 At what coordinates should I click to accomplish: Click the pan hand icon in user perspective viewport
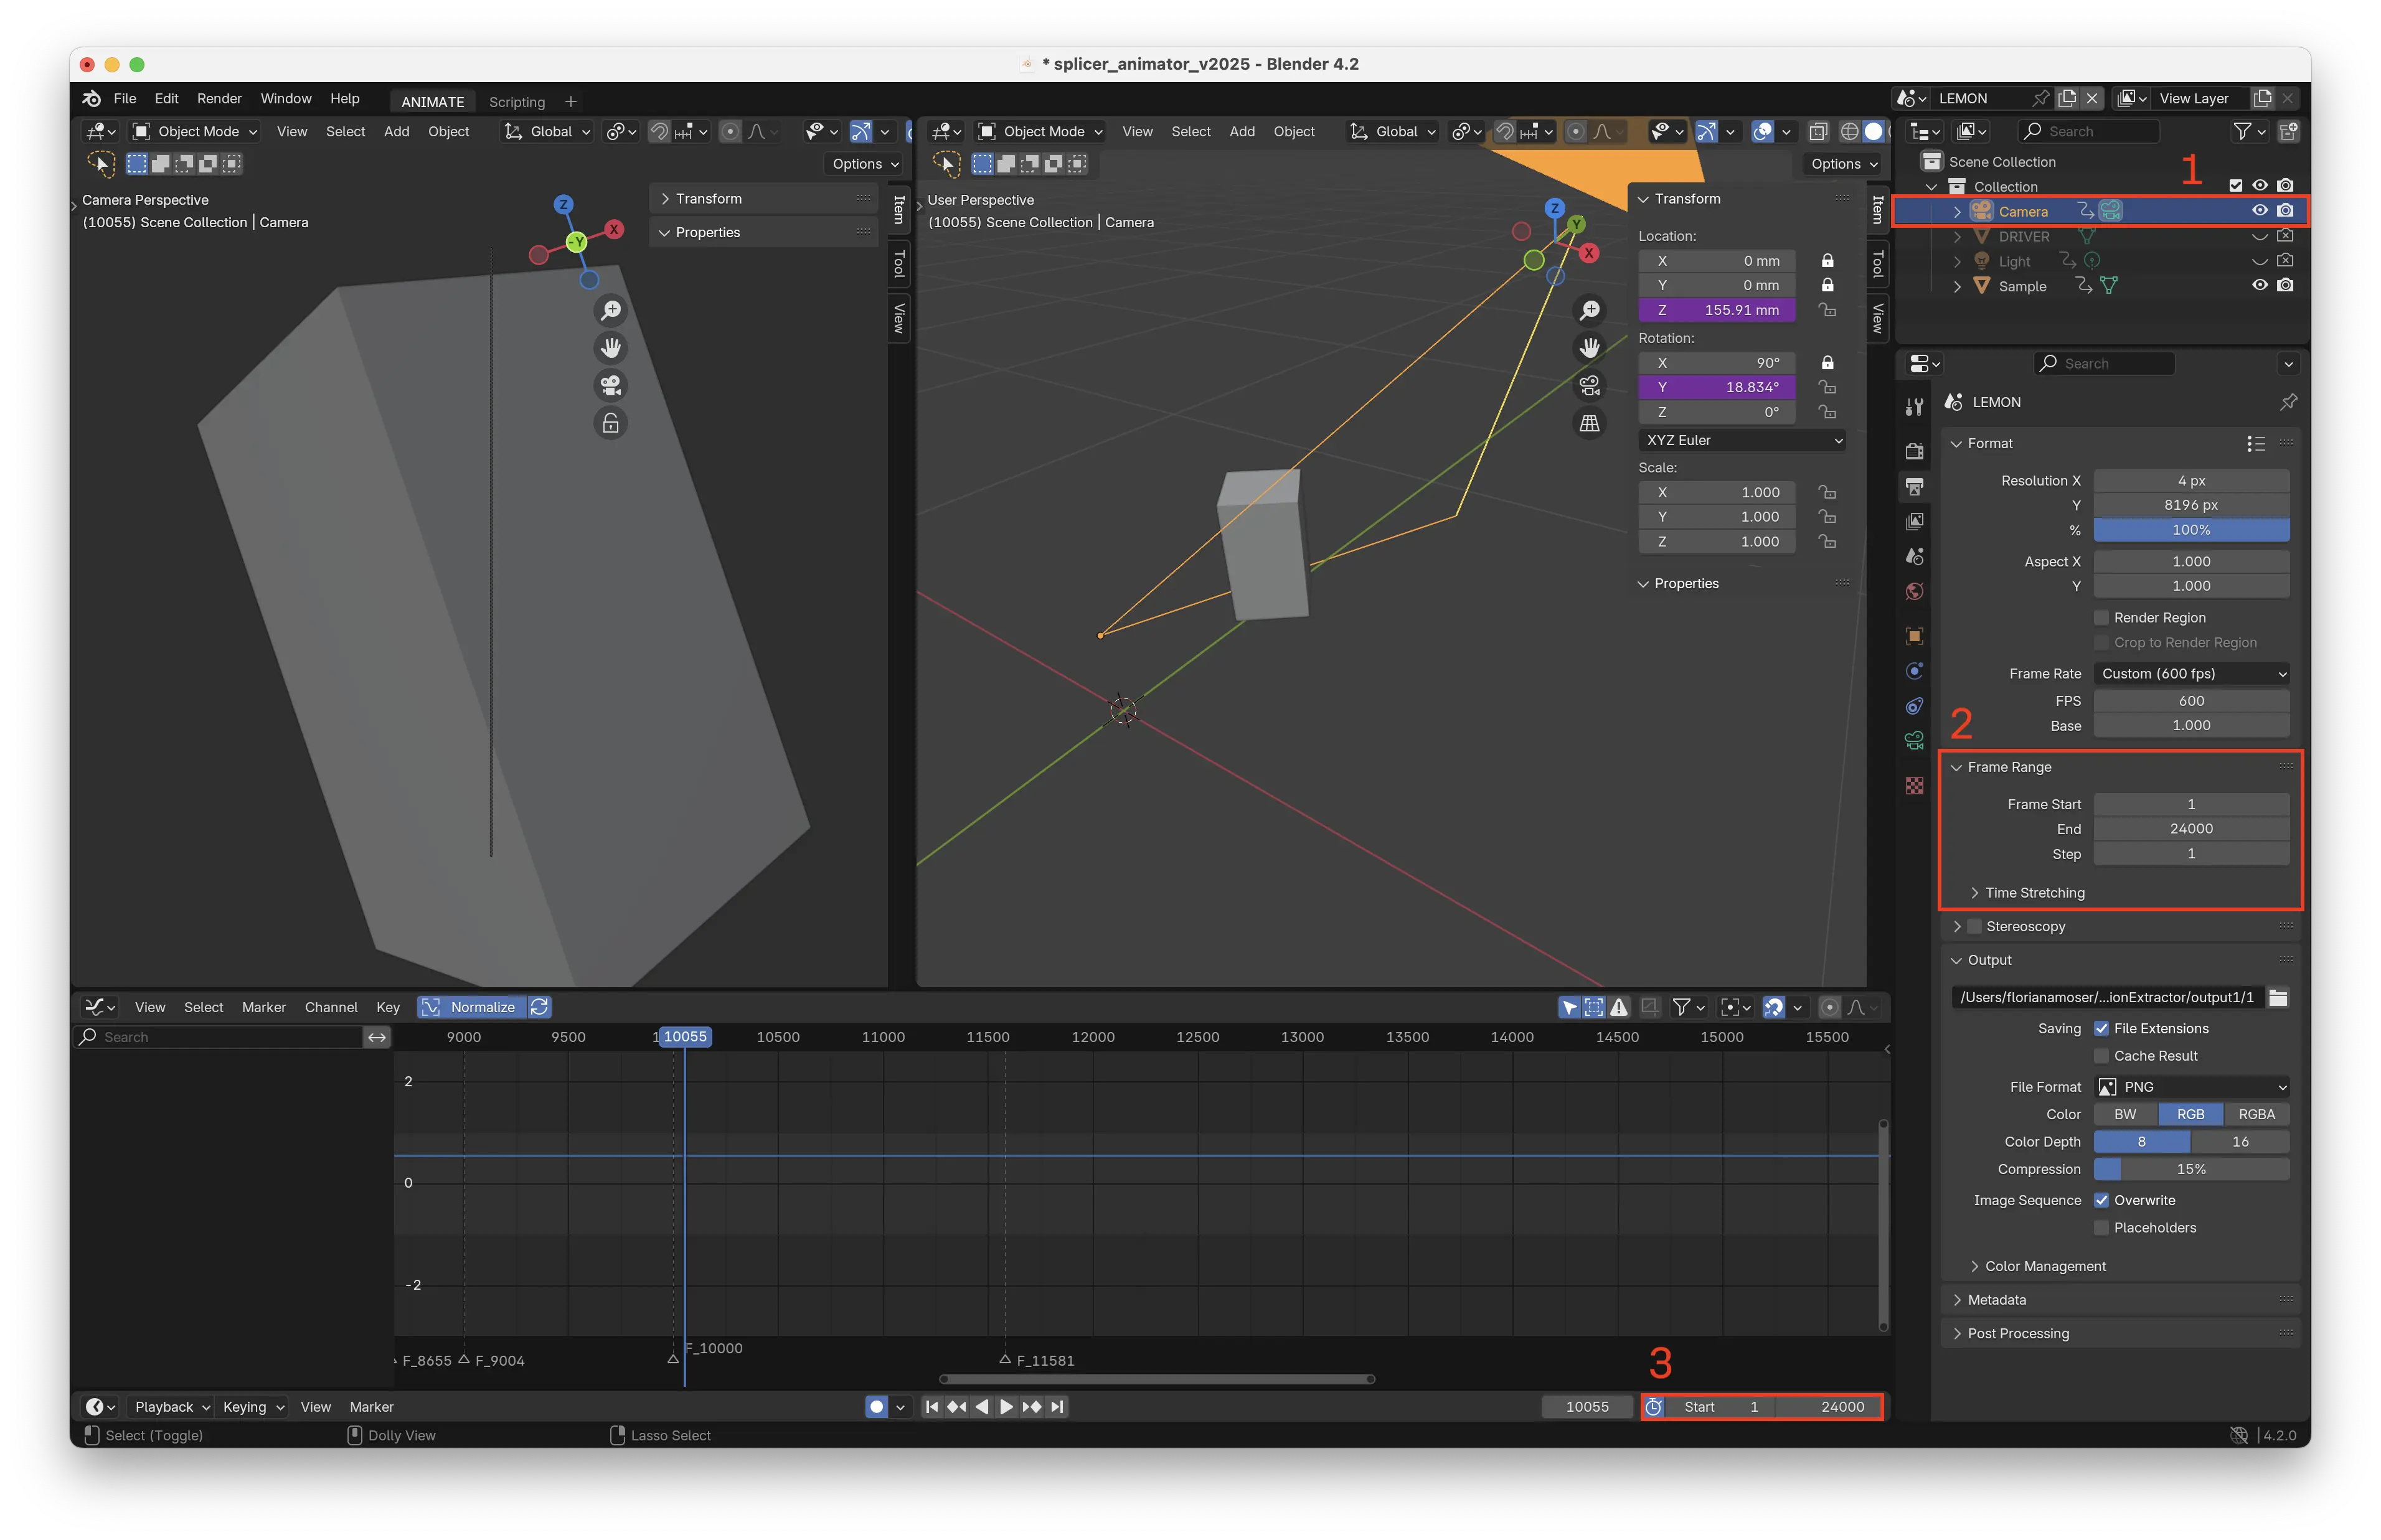coord(1589,348)
